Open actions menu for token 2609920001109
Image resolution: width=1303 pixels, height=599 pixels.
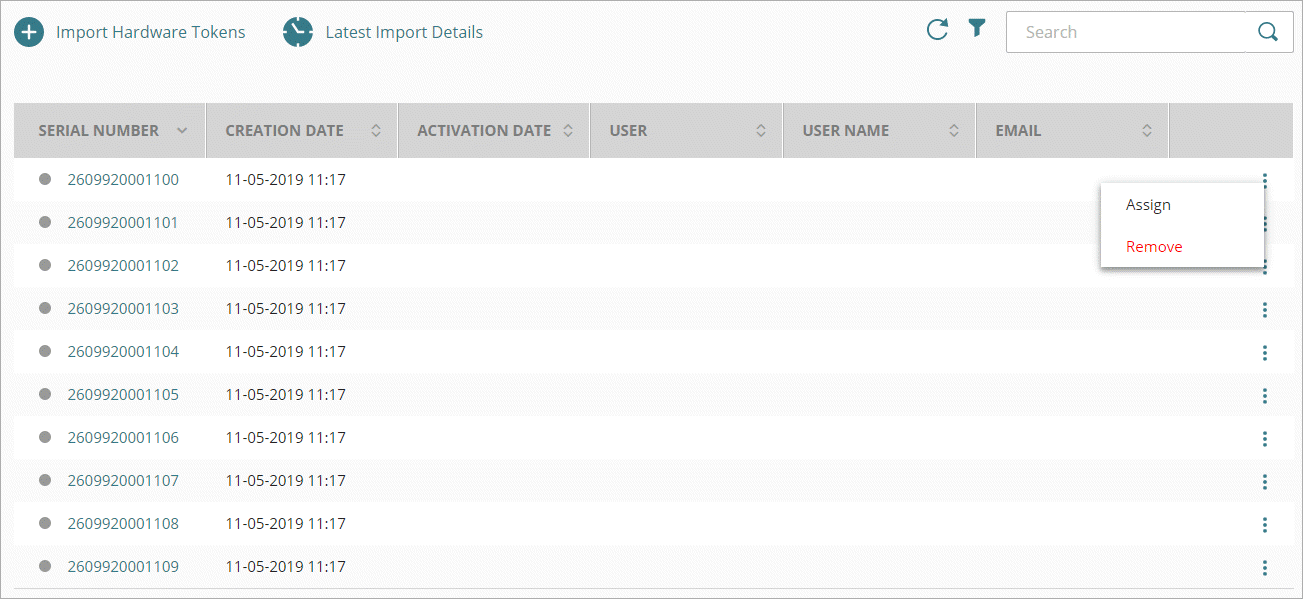click(1265, 568)
